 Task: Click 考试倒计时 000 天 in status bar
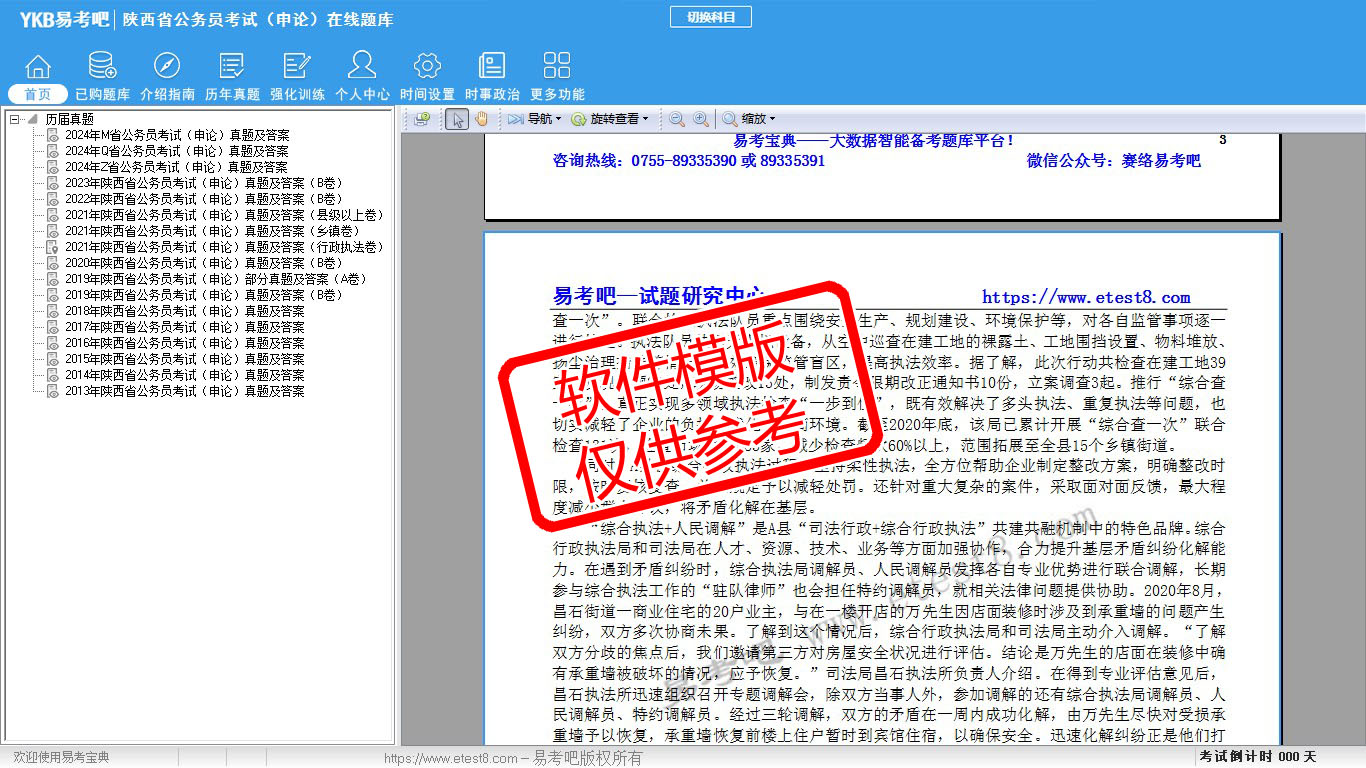[1258, 757]
